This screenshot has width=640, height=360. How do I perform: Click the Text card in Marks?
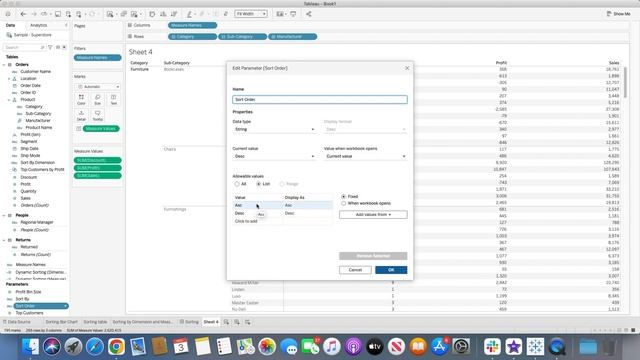point(113,100)
